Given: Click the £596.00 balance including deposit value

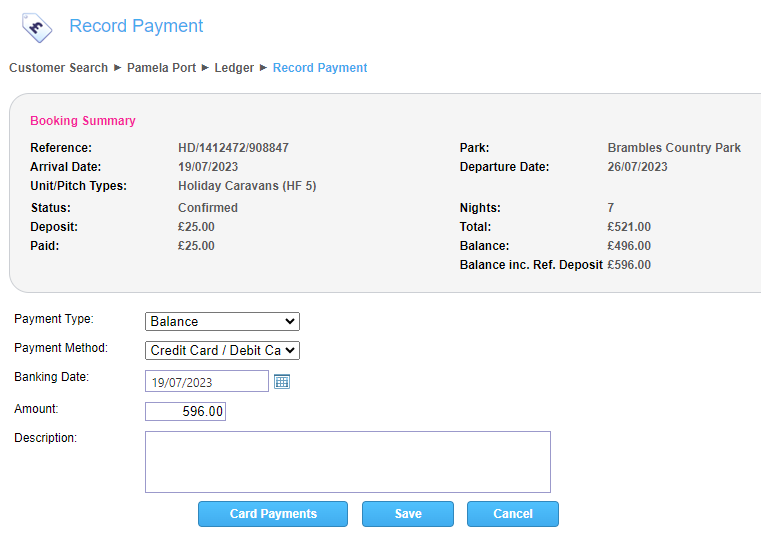Looking at the screenshot, I should pyautogui.click(x=629, y=265).
